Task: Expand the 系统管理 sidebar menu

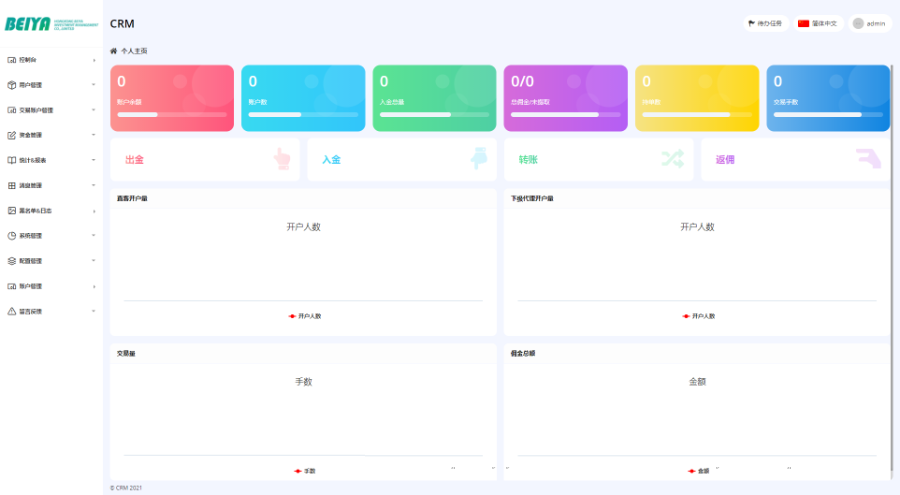Action: click(50, 236)
